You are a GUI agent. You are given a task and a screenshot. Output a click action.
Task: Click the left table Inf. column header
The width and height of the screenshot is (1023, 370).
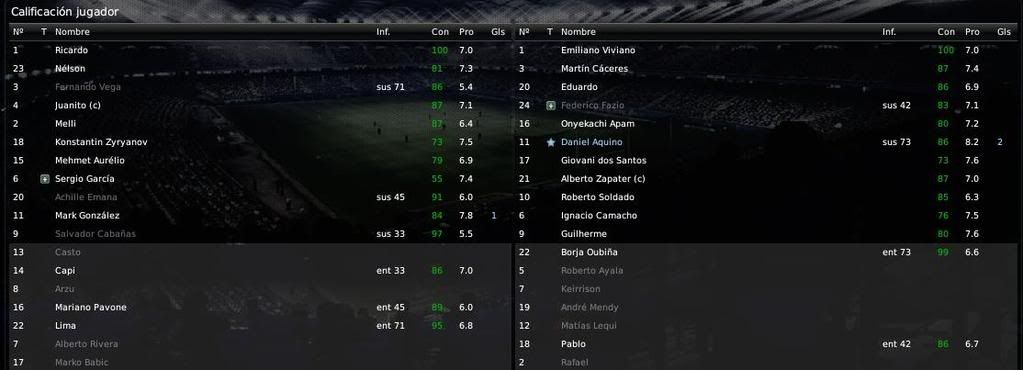(x=383, y=31)
